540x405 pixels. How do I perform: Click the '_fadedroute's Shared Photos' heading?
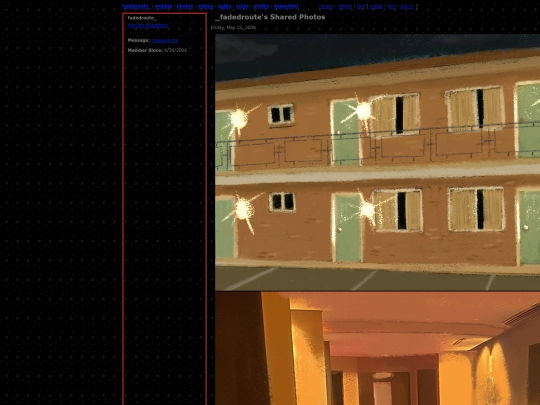(270, 17)
